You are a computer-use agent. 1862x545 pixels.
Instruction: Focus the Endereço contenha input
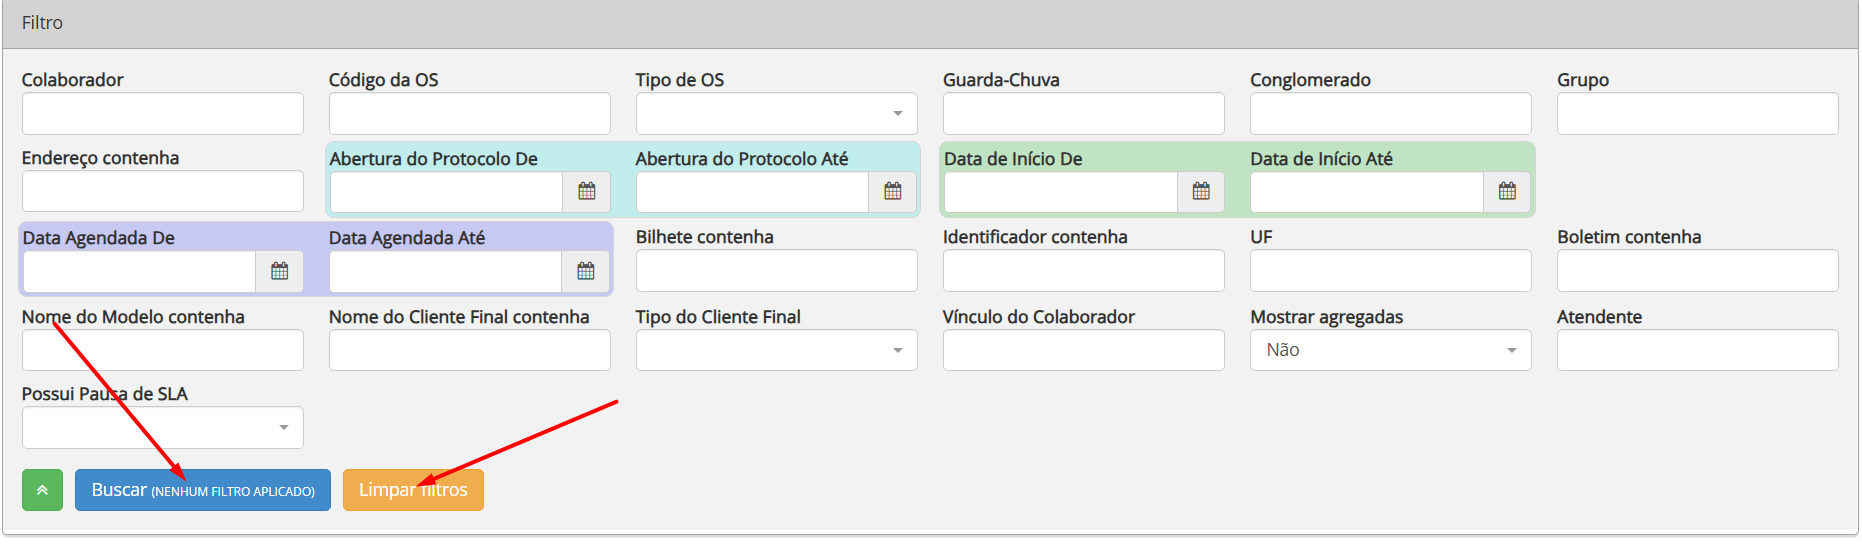click(162, 191)
